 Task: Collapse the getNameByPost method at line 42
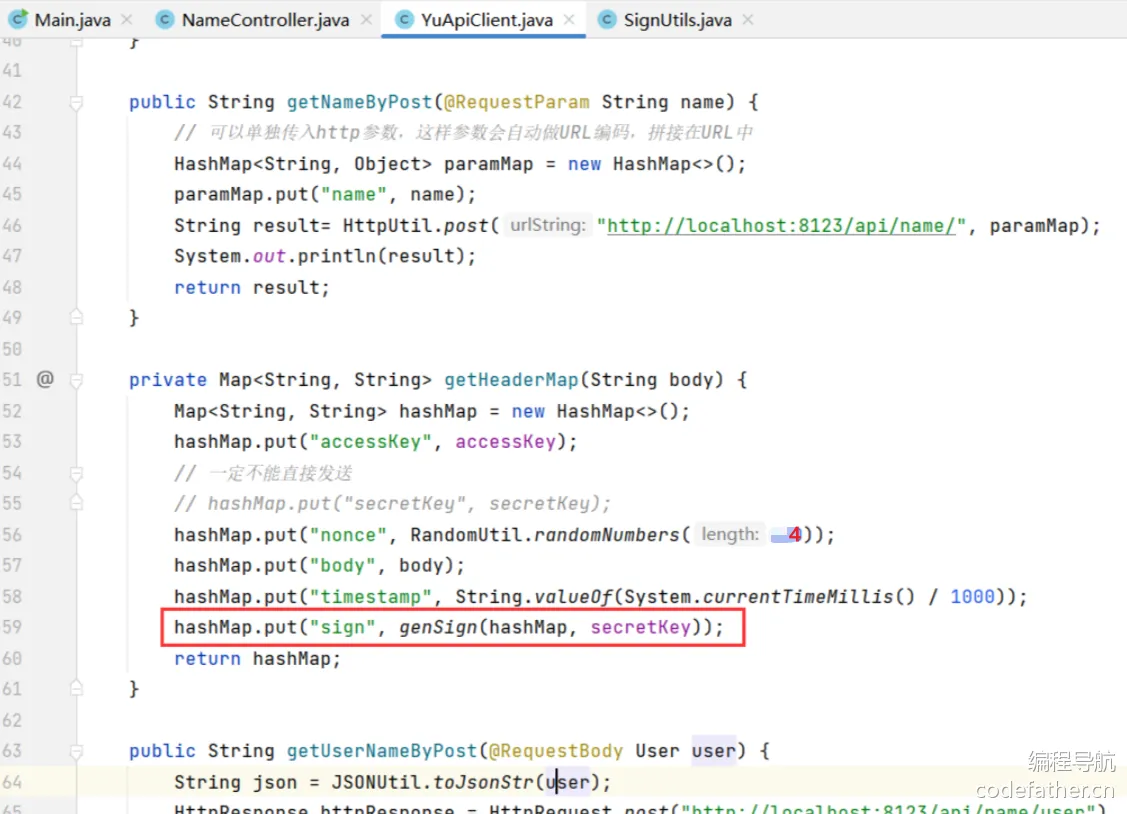pyautogui.click(x=76, y=103)
